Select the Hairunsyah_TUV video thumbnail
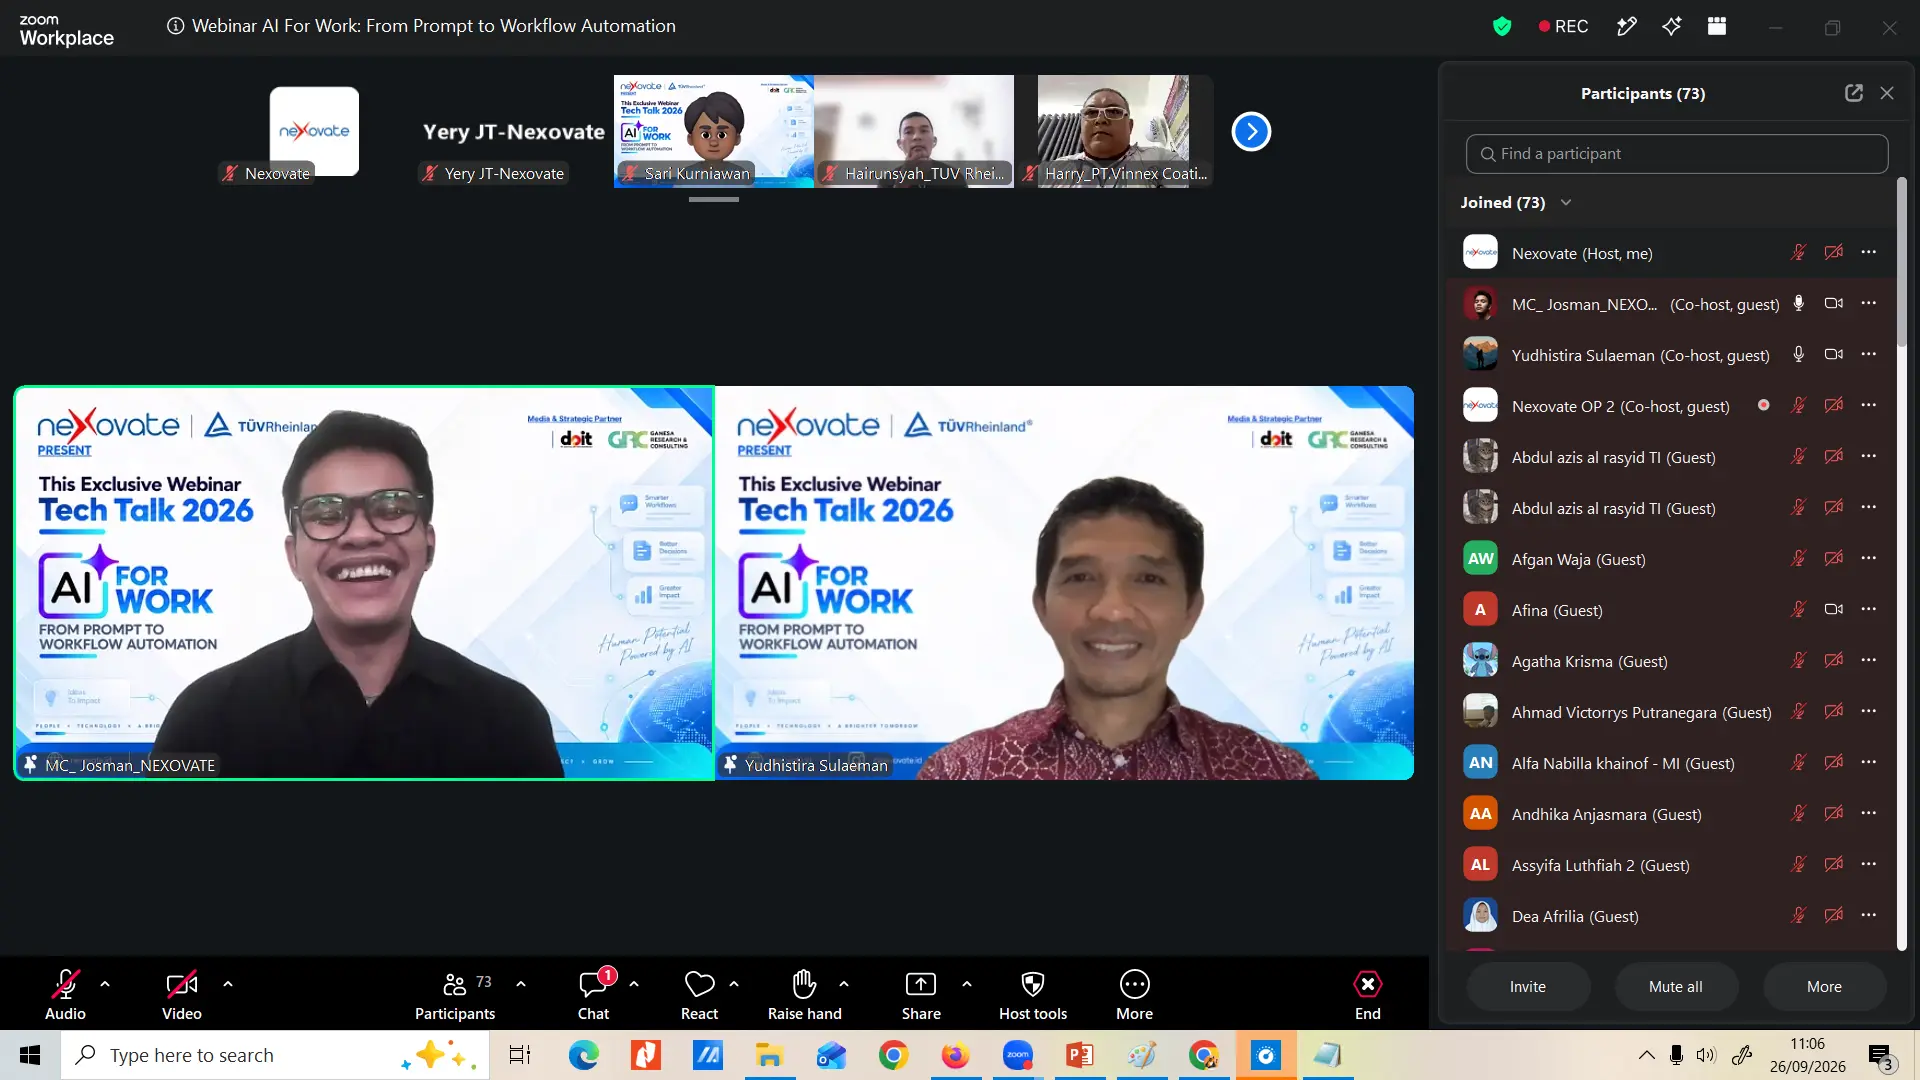The image size is (1920, 1080). (914, 131)
